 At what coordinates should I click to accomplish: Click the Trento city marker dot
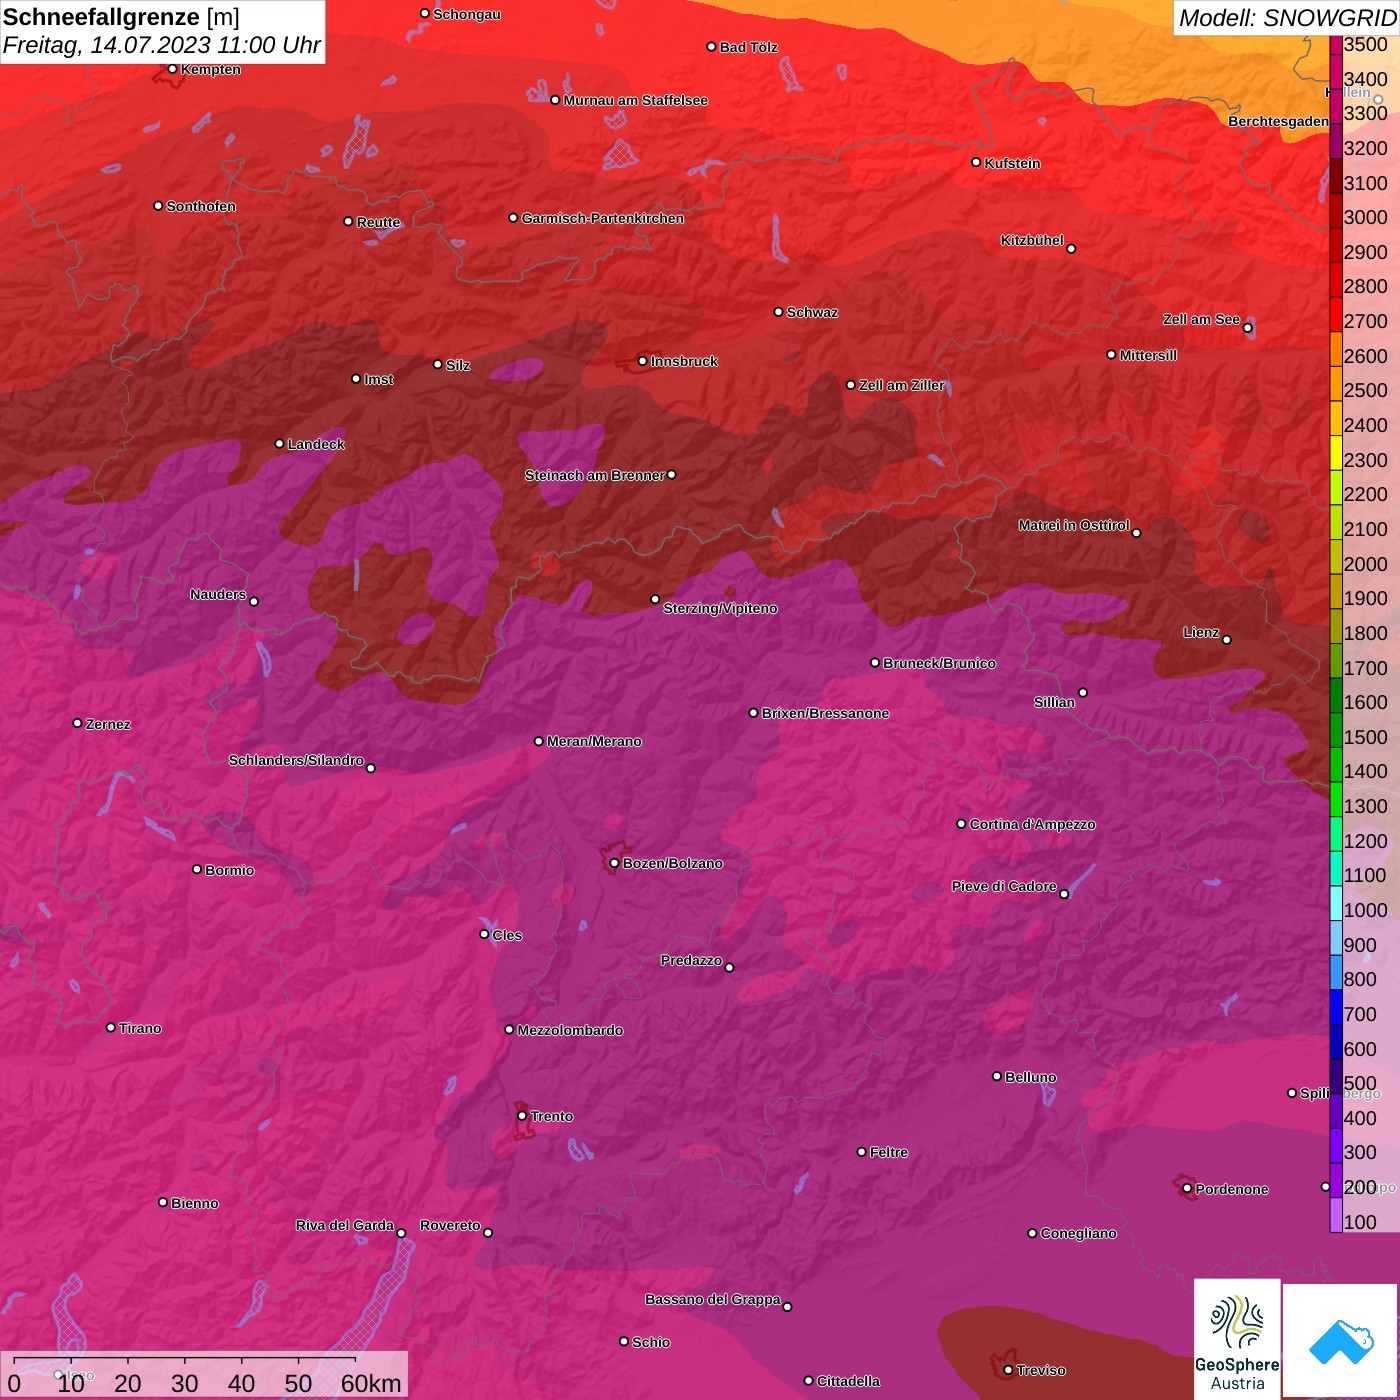[x=522, y=1116]
